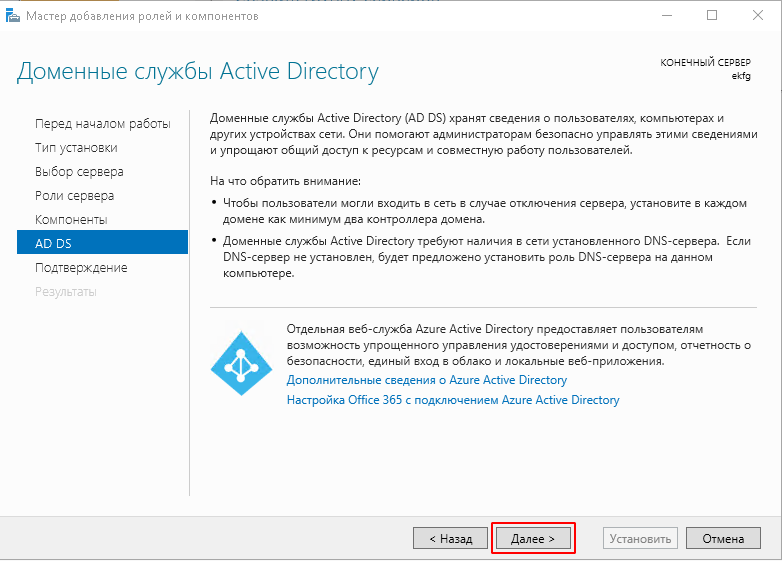Click the wizard icon in the title bar
Image resolution: width=782 pixels, height=561 pixels.
(x=13, y=16)
